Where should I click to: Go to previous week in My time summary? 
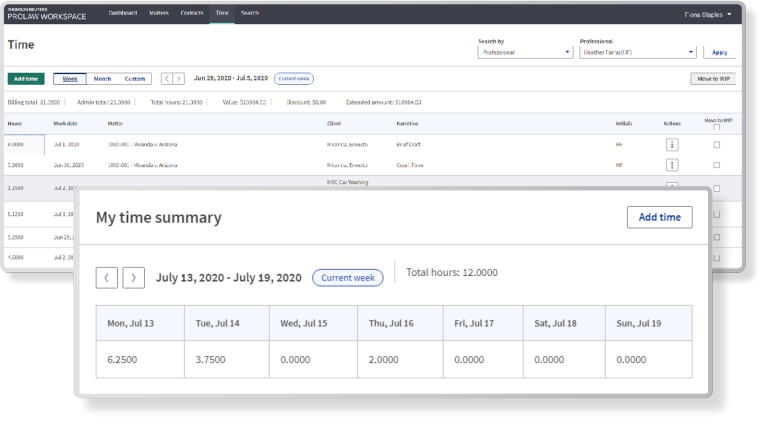coord(107,277)
